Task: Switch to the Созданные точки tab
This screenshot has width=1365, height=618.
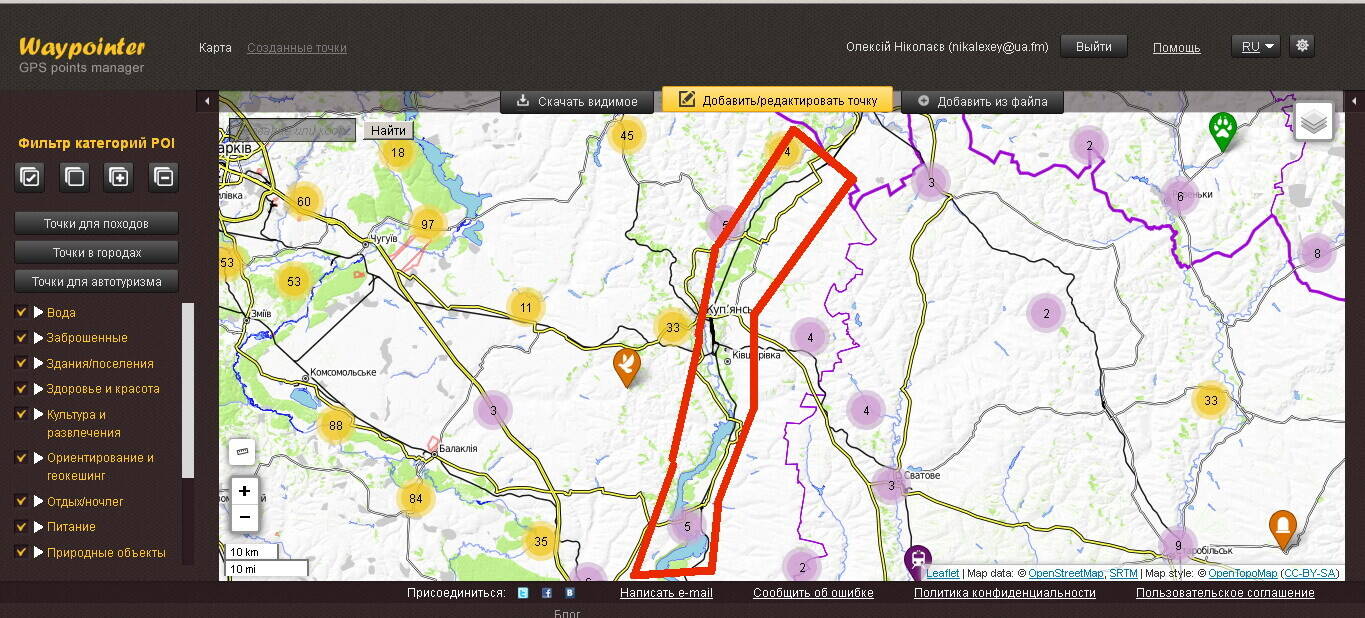Action: 297,47
